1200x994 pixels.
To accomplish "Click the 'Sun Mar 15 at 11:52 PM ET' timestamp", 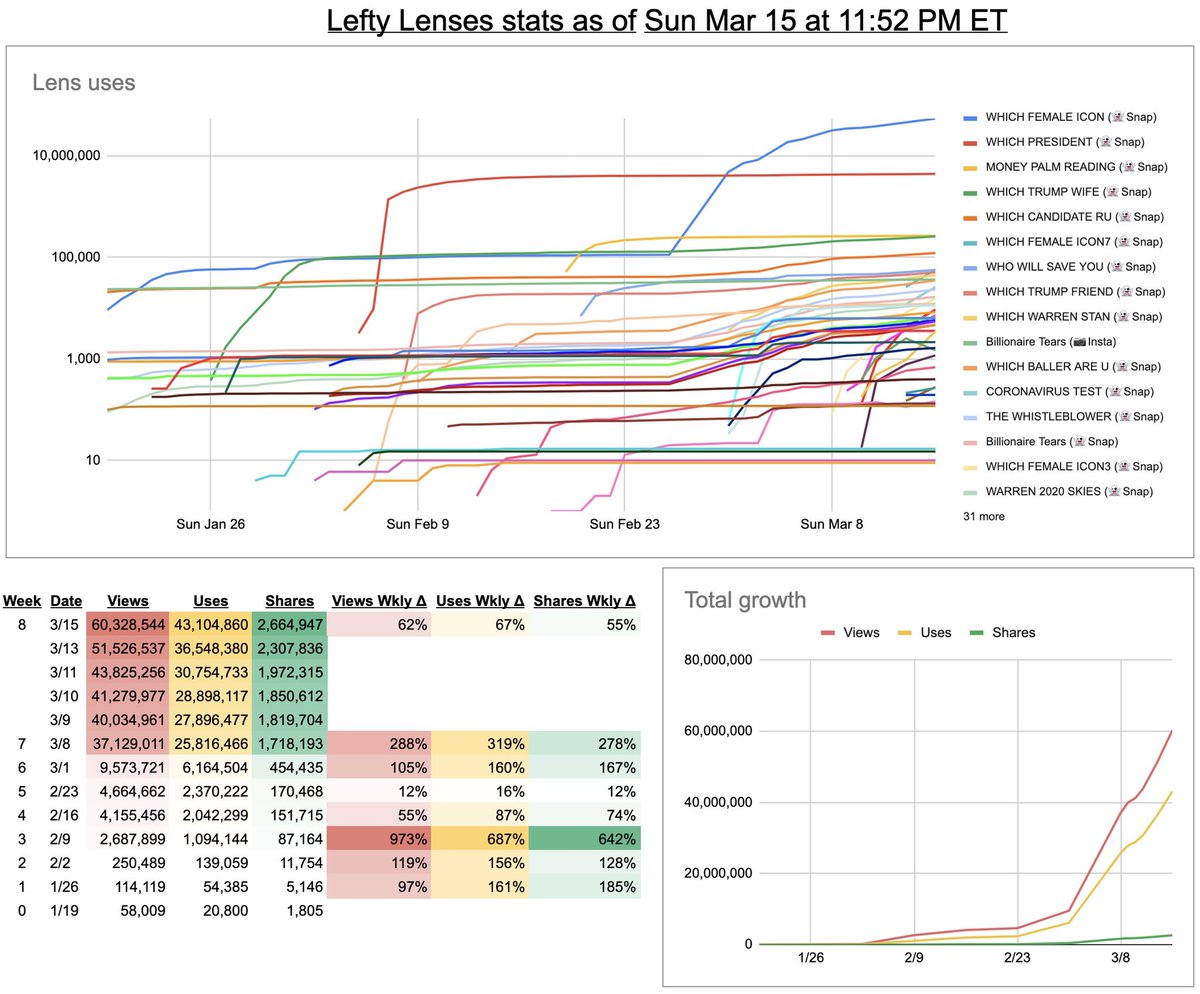I will [826, 20].
